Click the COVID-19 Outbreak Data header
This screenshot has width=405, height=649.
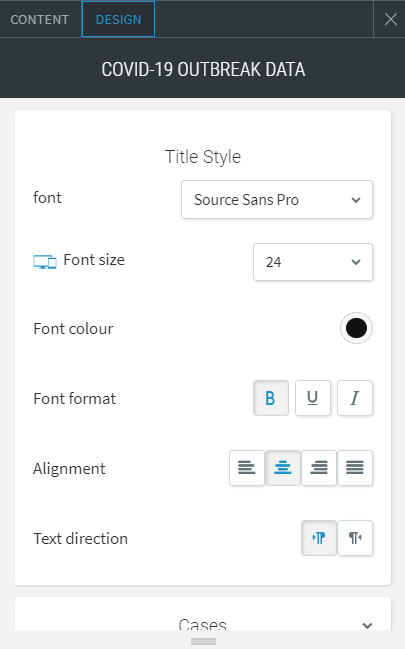tap(203, 69)
